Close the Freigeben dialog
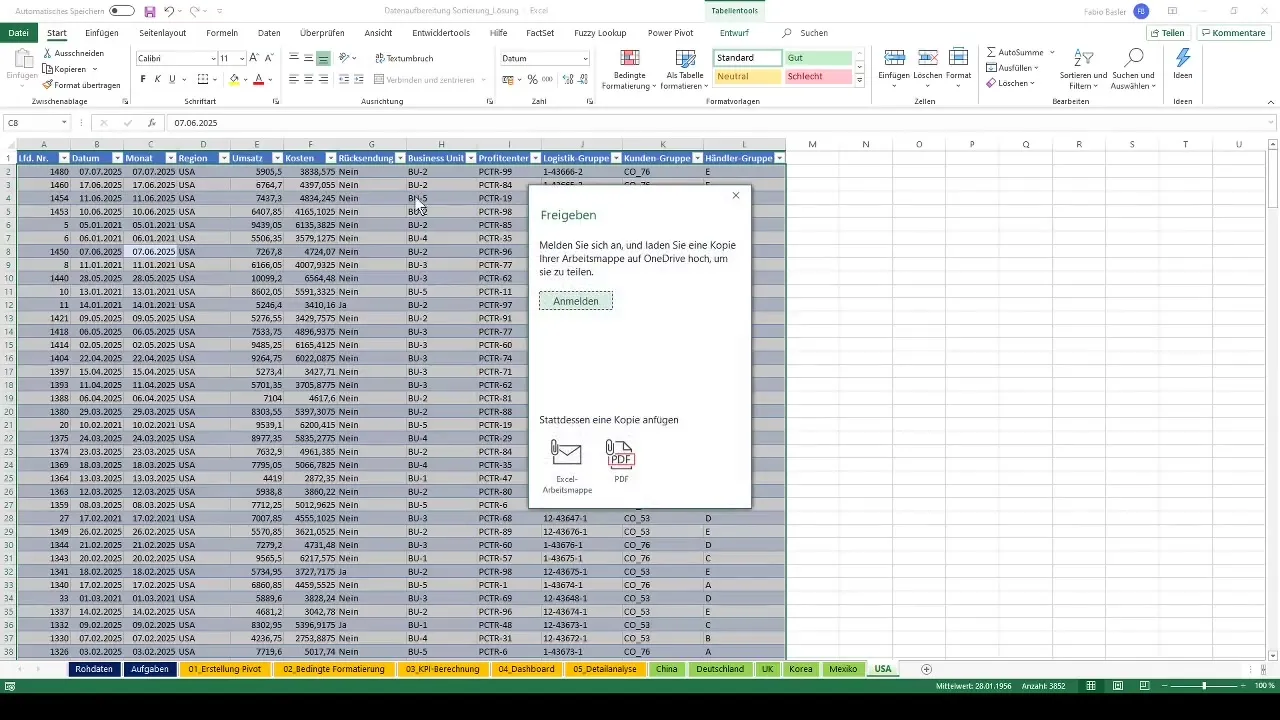The height and width of the screenshot is (720, 1280). pyautogui.click(x=736, y=195)
